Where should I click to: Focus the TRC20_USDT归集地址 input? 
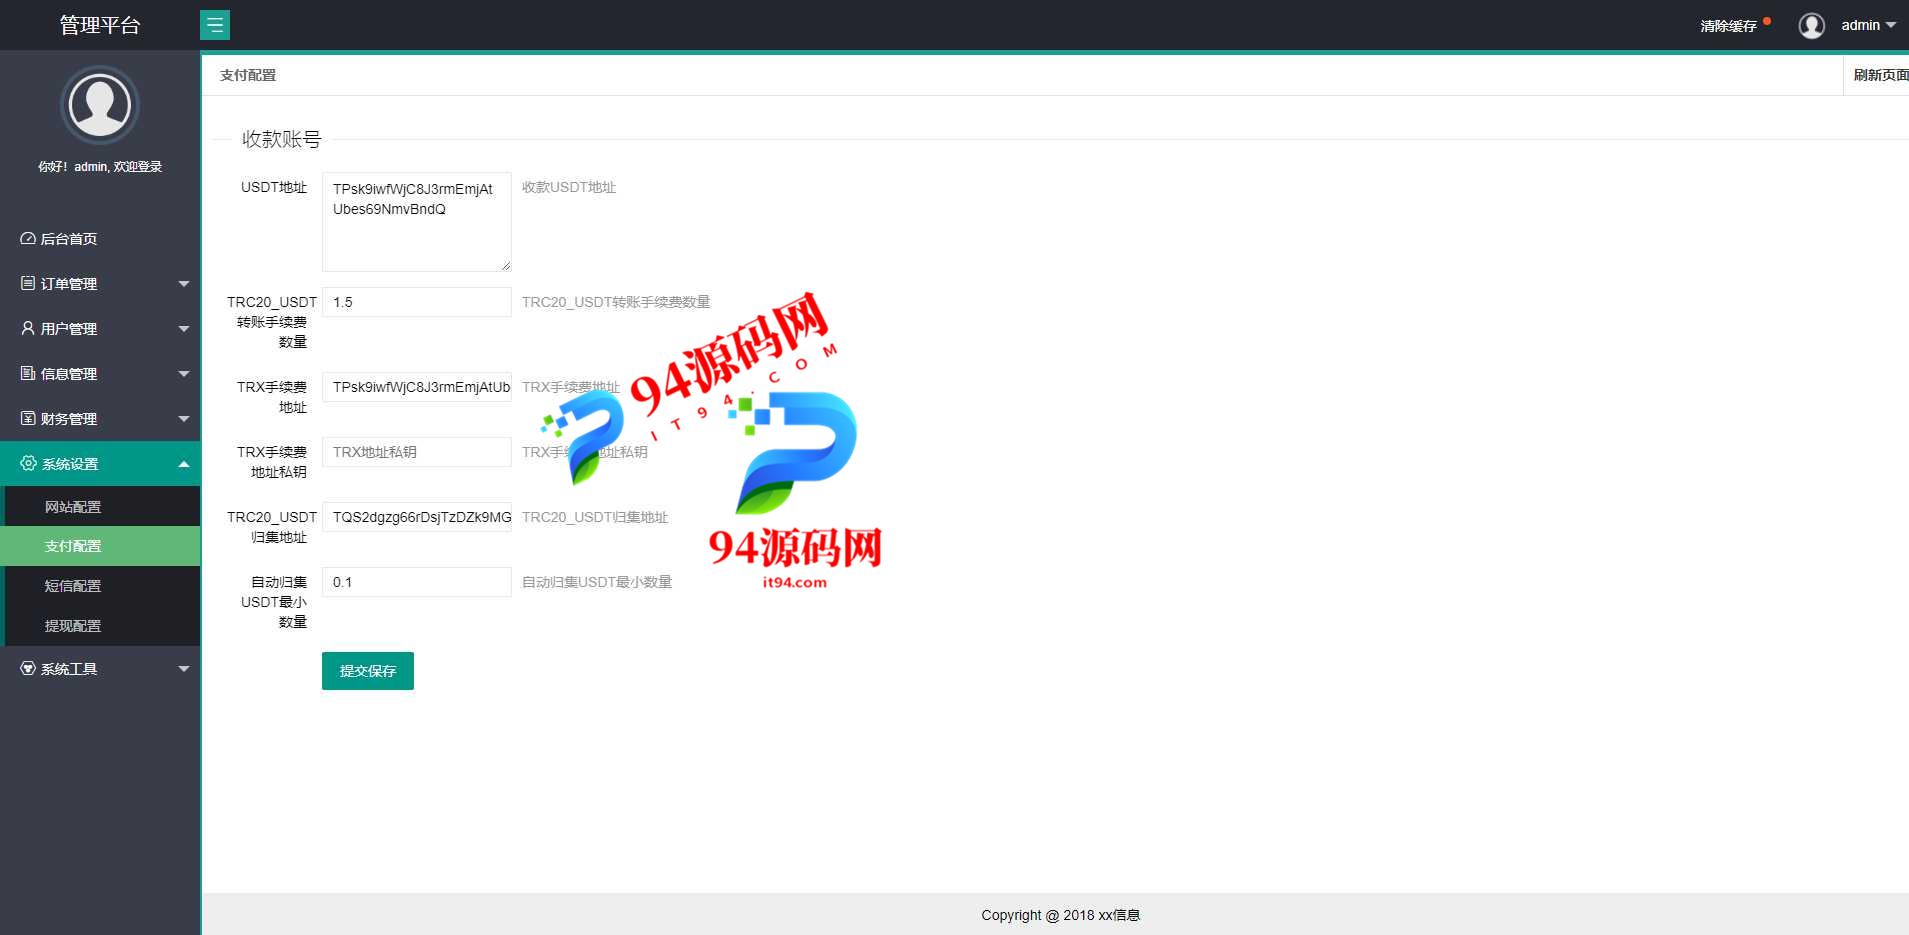417,517
